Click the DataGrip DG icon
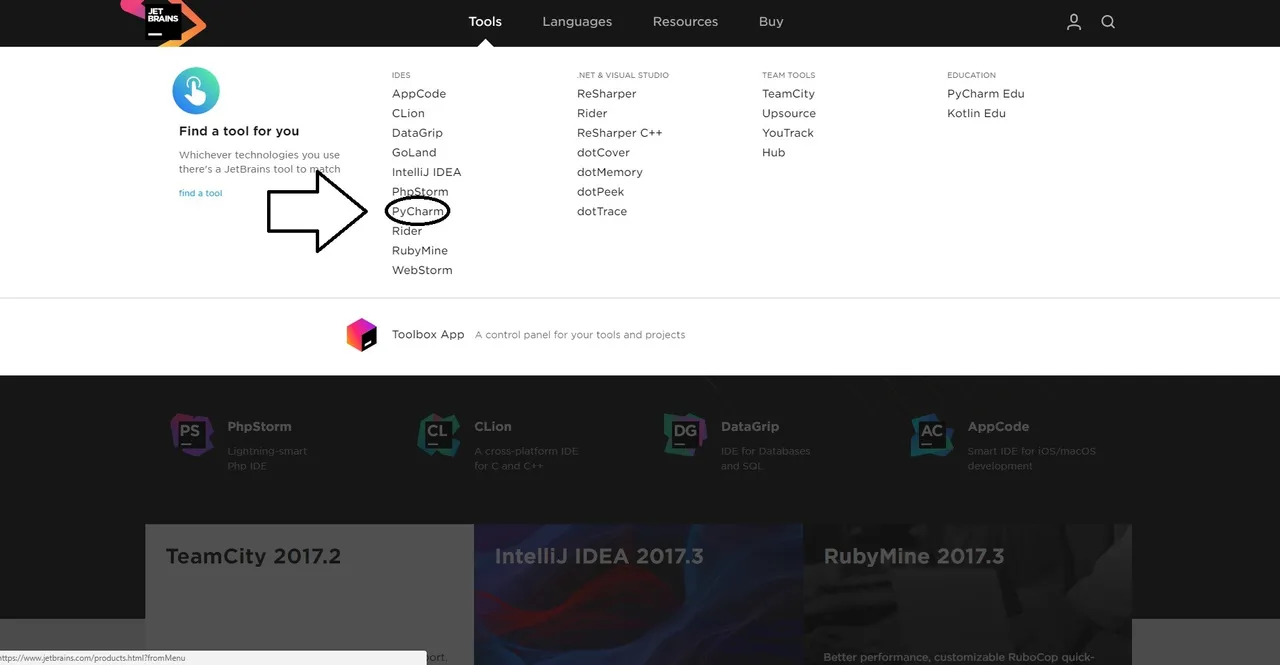1280x665 pixels. pos(685,434)
